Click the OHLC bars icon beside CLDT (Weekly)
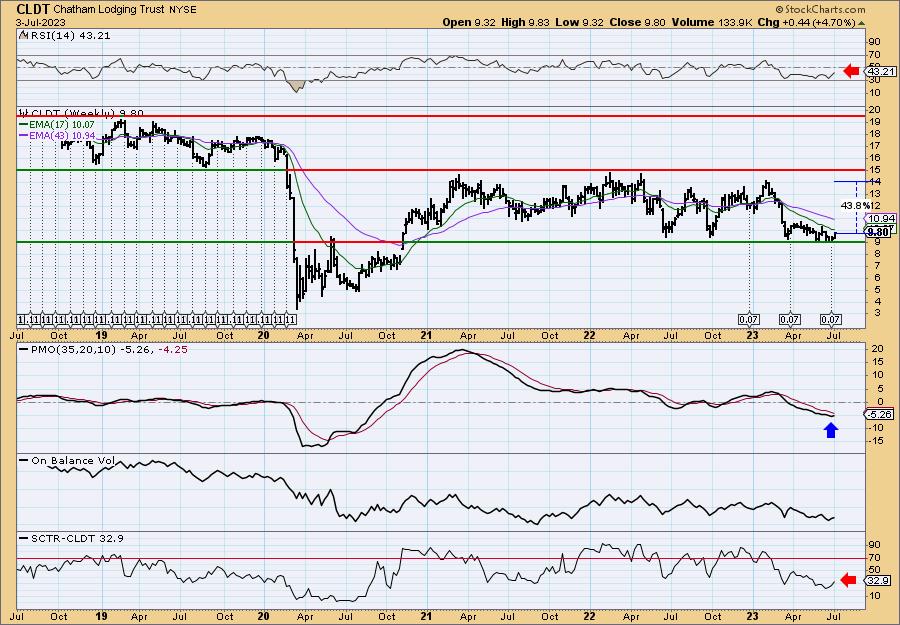The height and width of the screenshot is (625, 900). click(x=24, y=113)
